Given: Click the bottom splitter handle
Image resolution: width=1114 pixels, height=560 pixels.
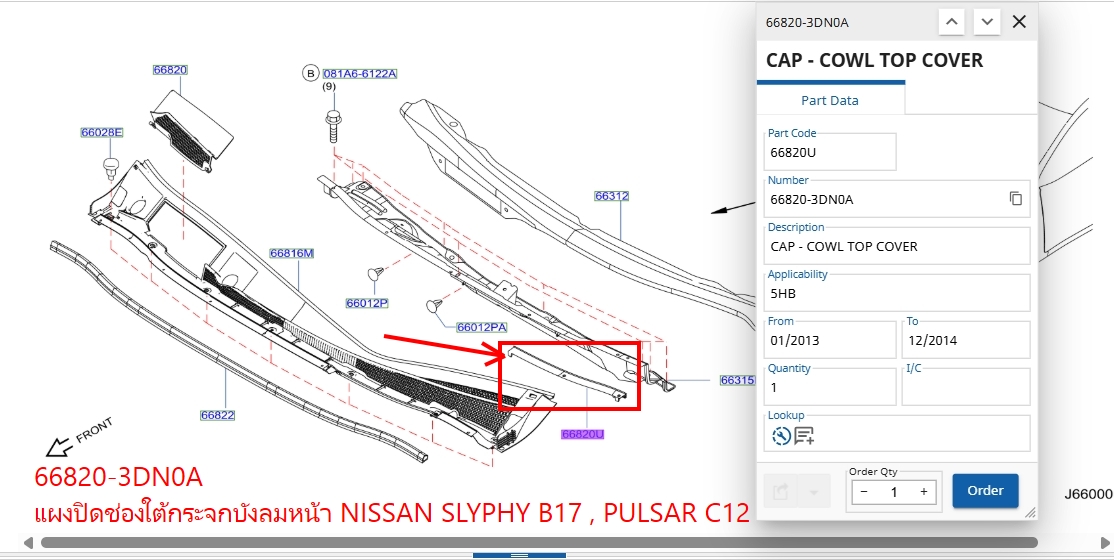Looking at the screenshot, I should click(x=519, y=555).
